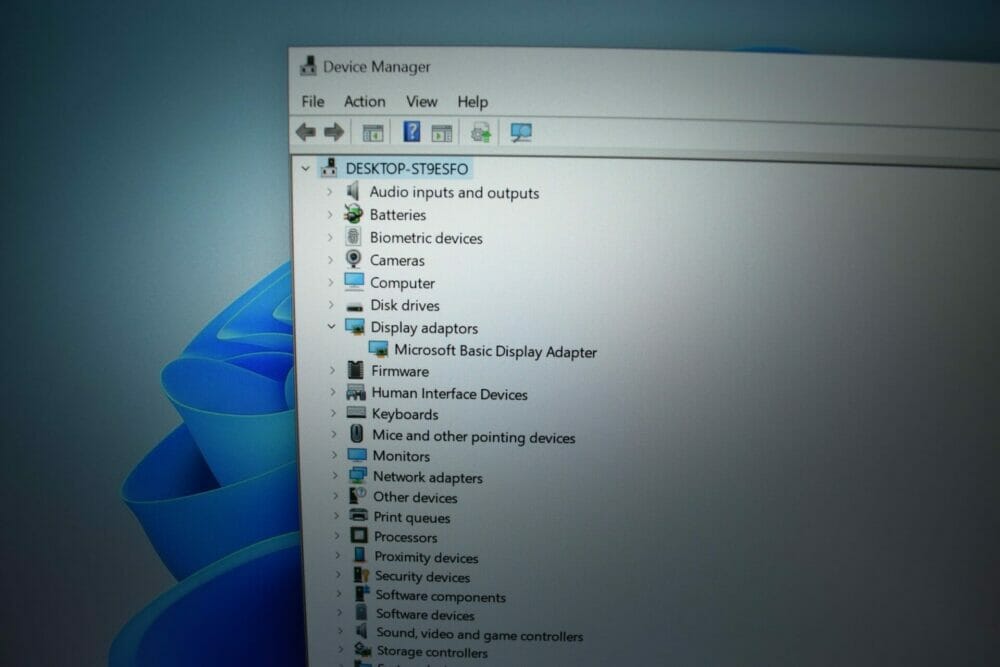Show or hide the console tree pane
The image size is (1000, 667).
372,133
